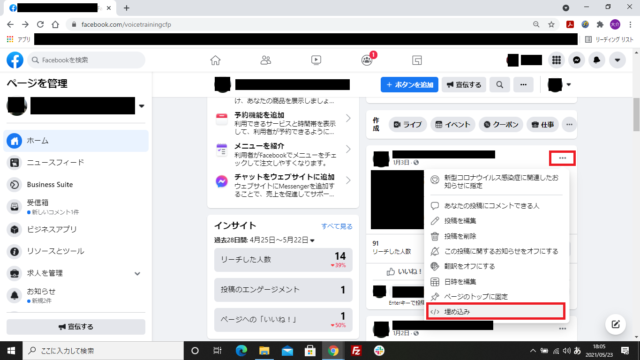This screenshot has height=360, width=640.
Task: Create a ライブ video post
Action: click(407, 124)
